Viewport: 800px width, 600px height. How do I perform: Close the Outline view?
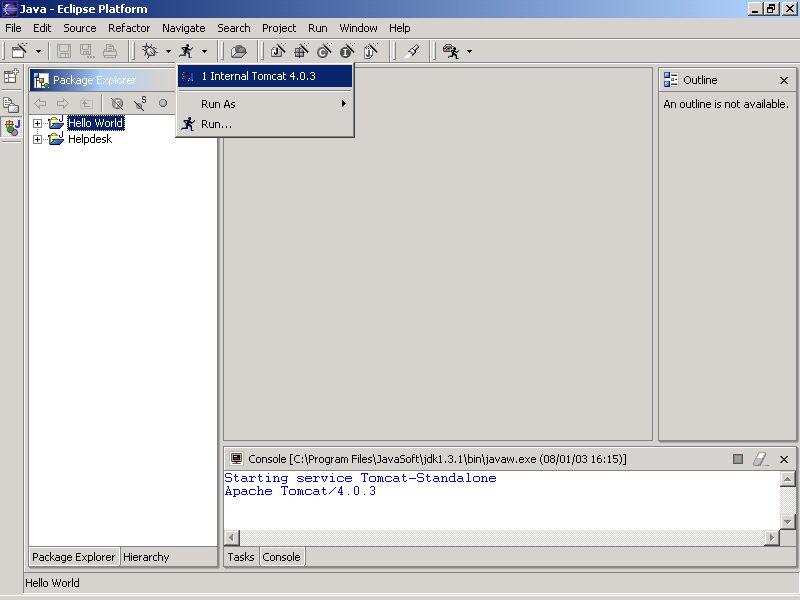pyautogui.click(x=784, y=81)
